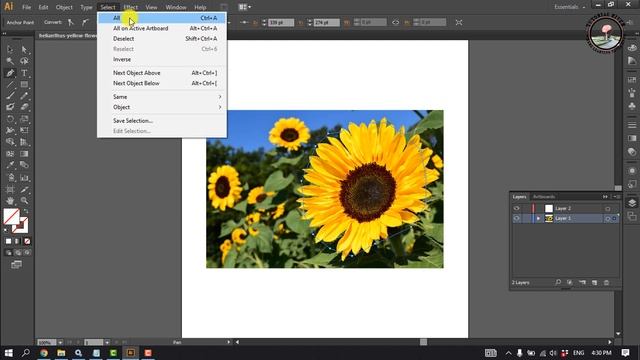Viewport: 640px width, 360px height.
Task: Click the taskbar clock showing 4:30 PM
Action: click(601, 353)
